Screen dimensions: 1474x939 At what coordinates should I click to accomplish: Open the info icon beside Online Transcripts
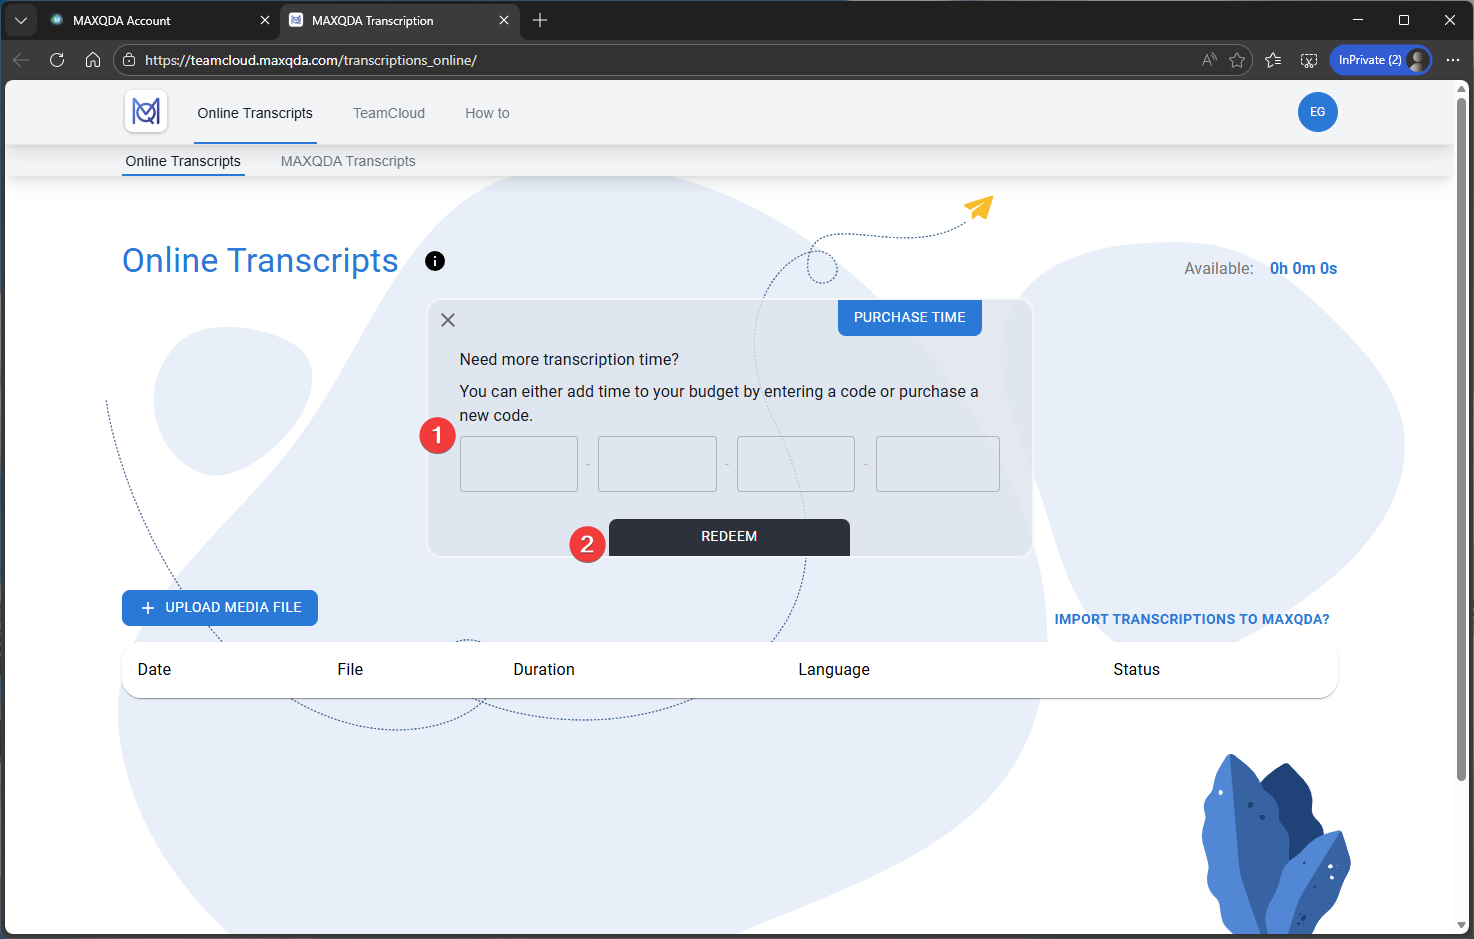coord(435,261)
